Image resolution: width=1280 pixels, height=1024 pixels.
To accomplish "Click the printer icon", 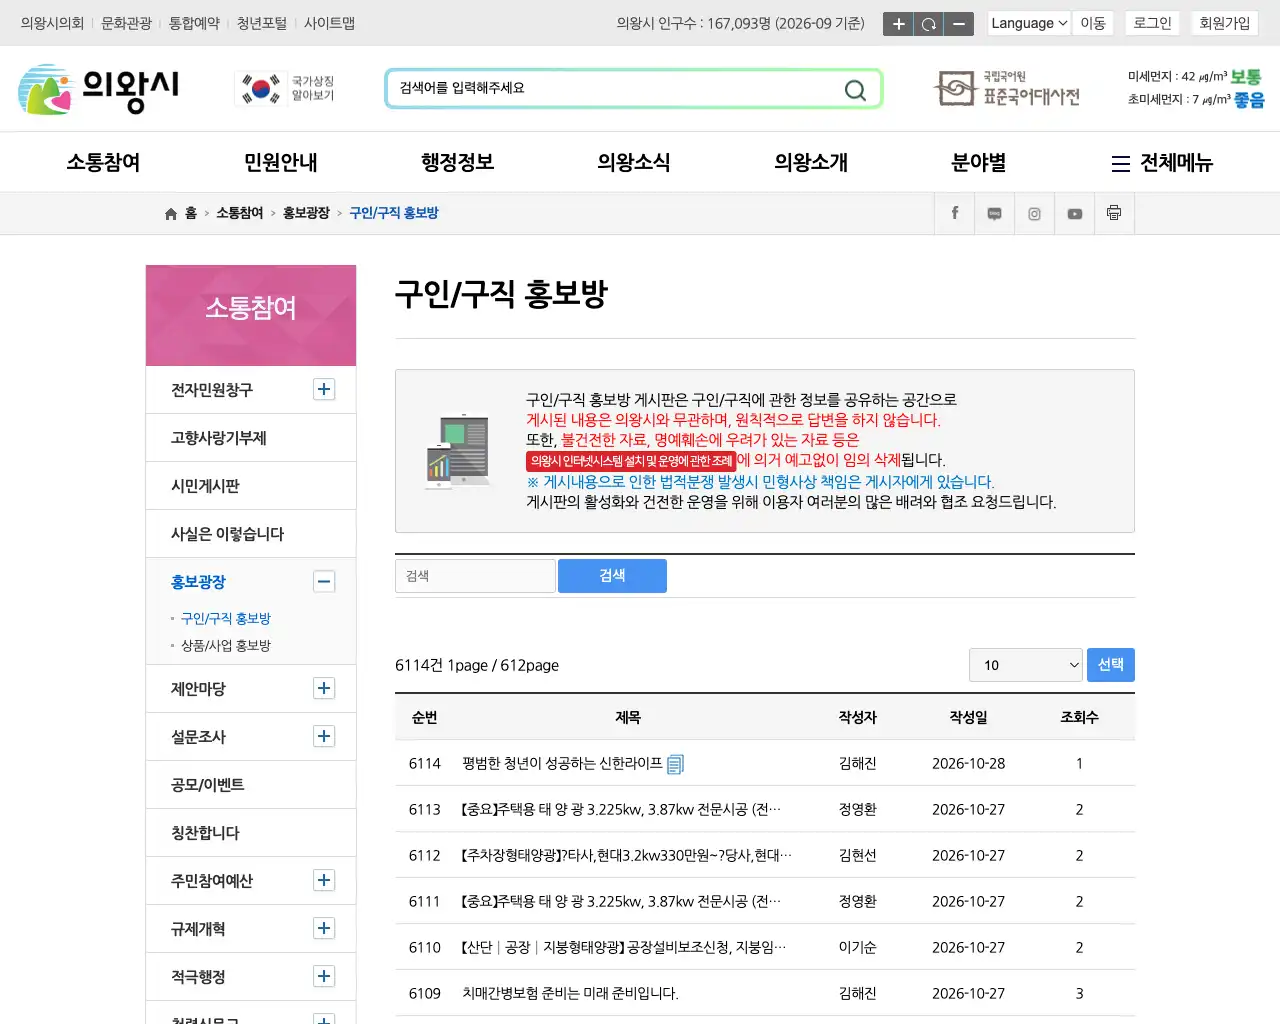I will [1114, 213].
